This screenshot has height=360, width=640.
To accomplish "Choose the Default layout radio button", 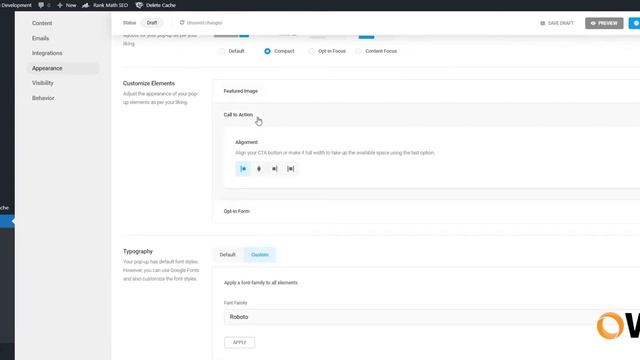I will pos(222,51).
